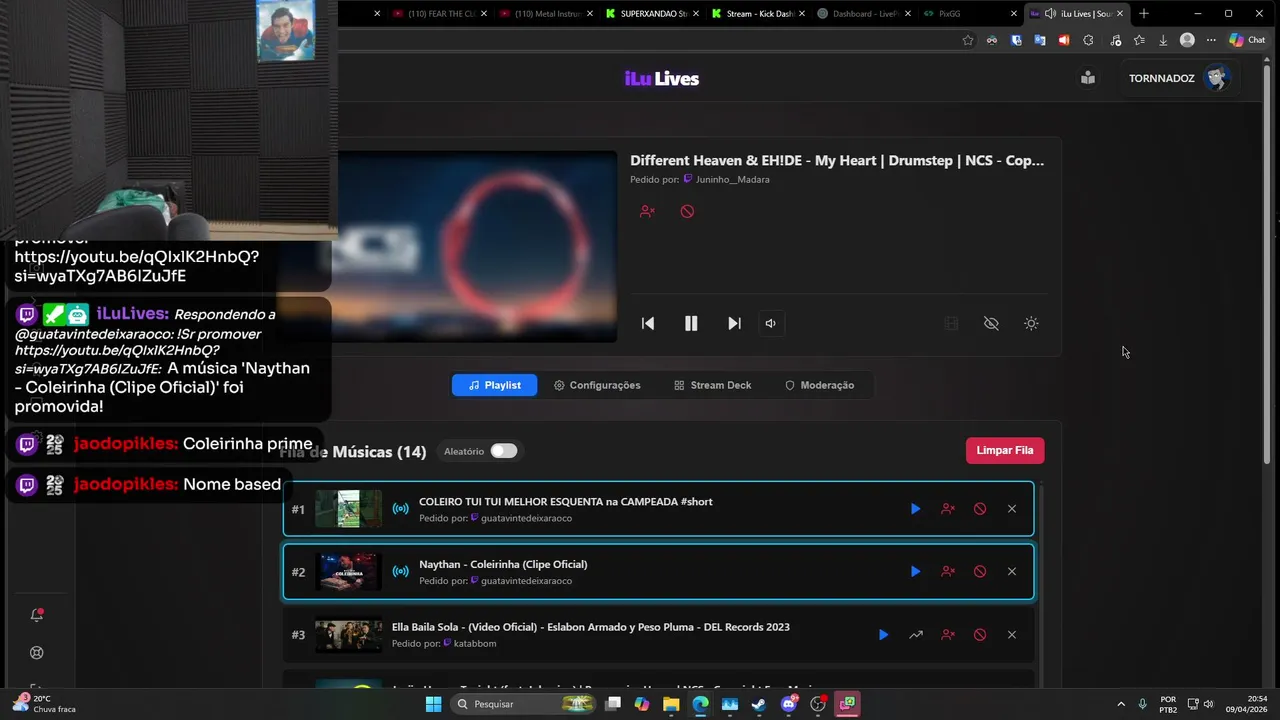Click the Limpar Fila button

[1005, 451]
